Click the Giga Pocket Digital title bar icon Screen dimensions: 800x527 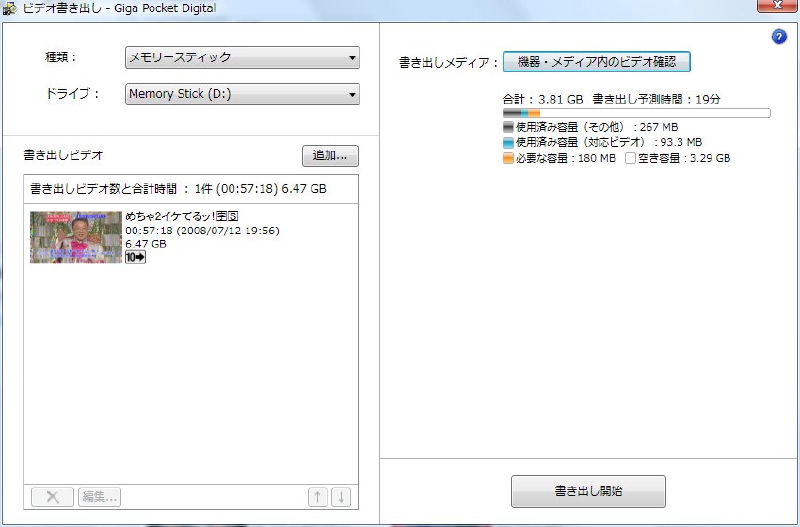[x=10, y=8]
